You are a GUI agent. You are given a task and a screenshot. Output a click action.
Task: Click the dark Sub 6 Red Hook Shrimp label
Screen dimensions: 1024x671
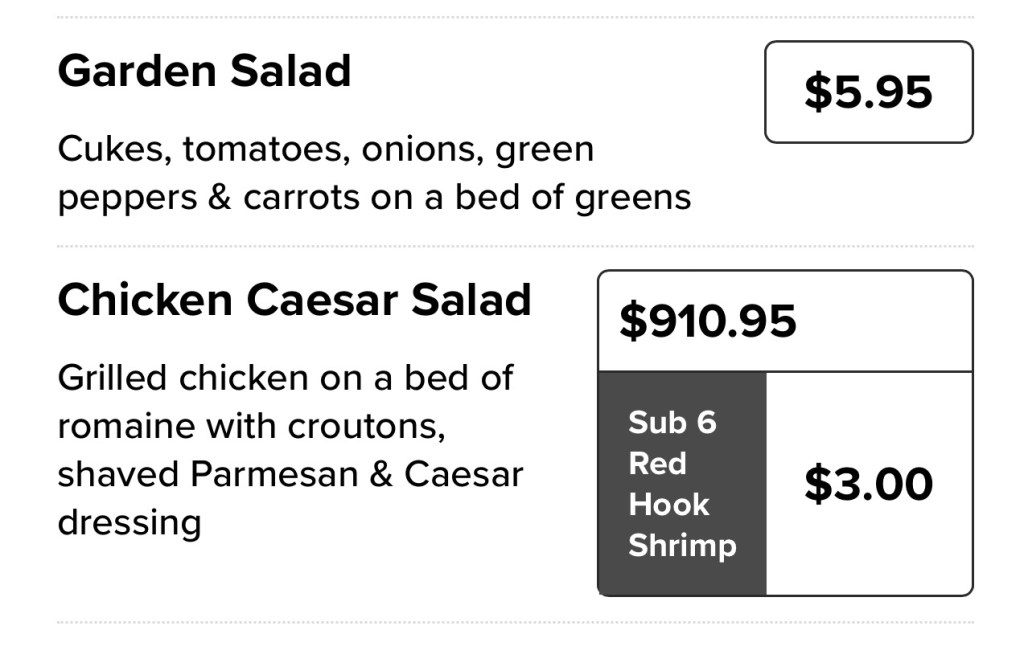tap(682, 484)
